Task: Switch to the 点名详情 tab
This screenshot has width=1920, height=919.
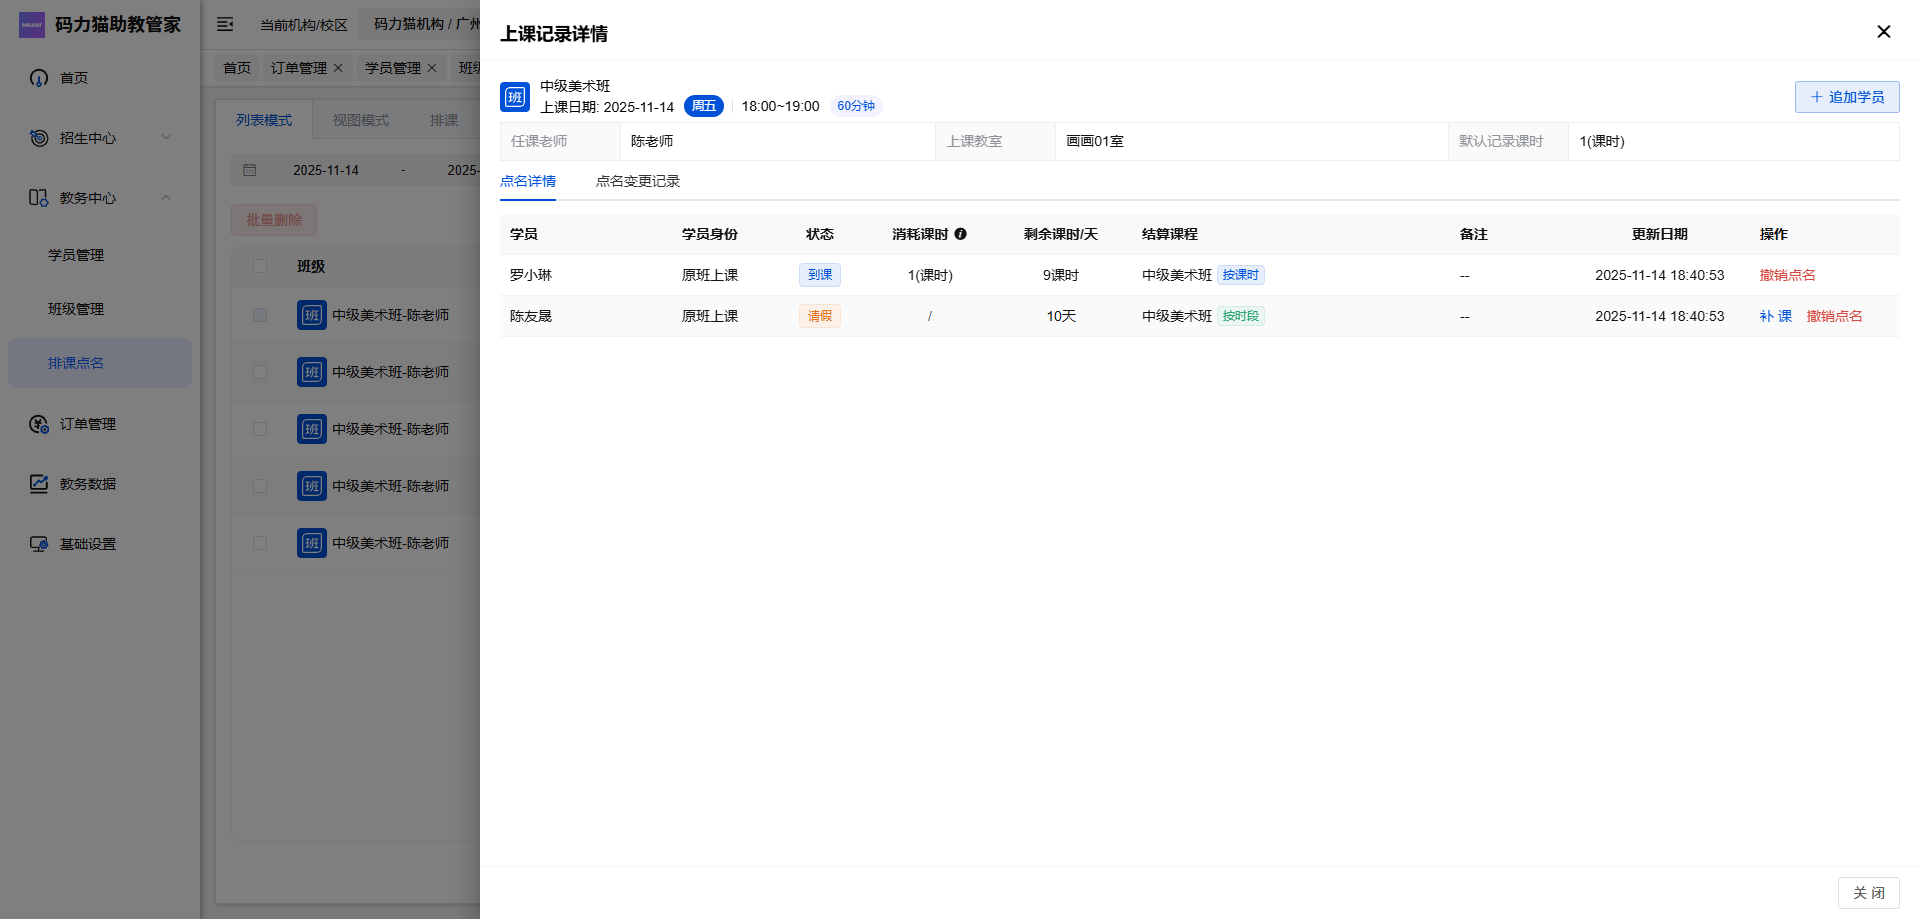Action: [x=528, y=181]
